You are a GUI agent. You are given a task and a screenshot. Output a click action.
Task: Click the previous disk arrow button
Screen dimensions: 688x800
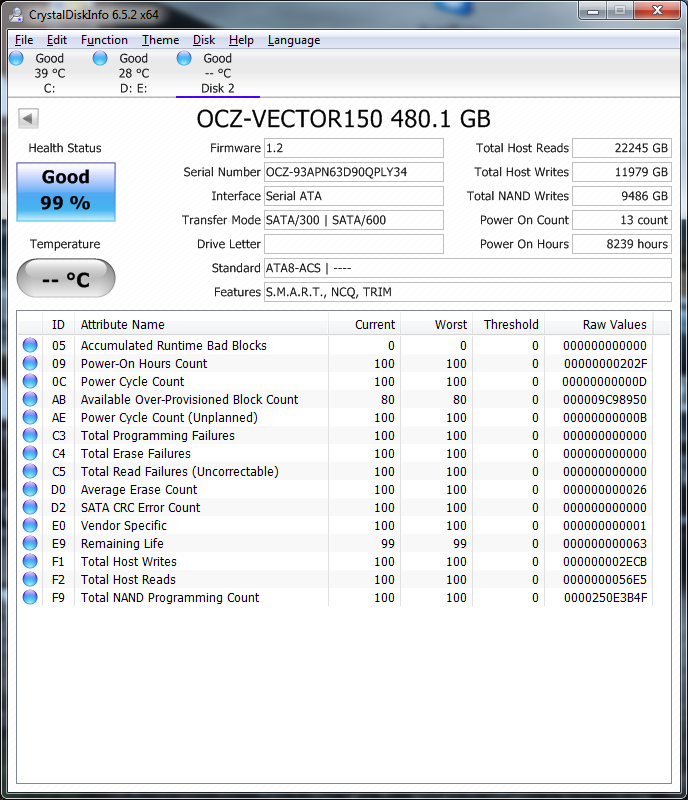pyautogui.click(x=28, y=118)
